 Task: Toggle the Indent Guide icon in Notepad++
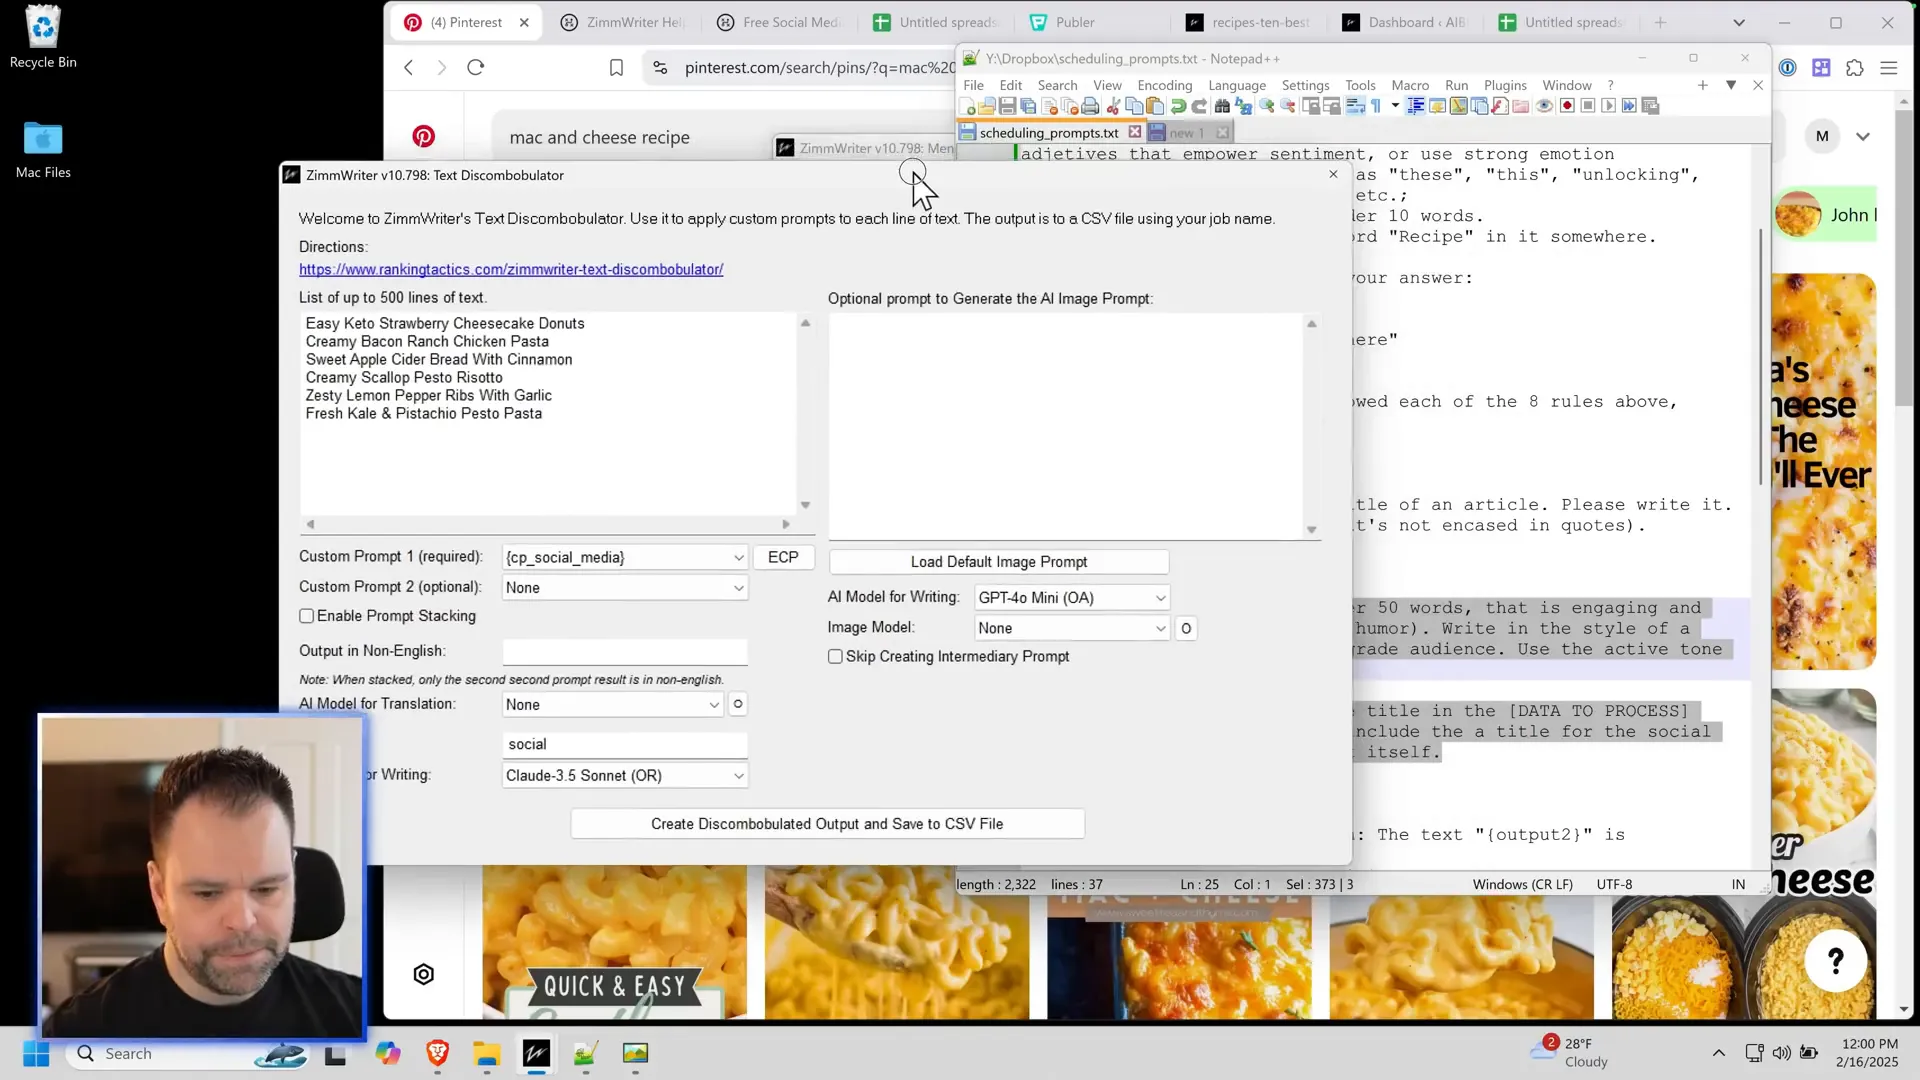1415,106
